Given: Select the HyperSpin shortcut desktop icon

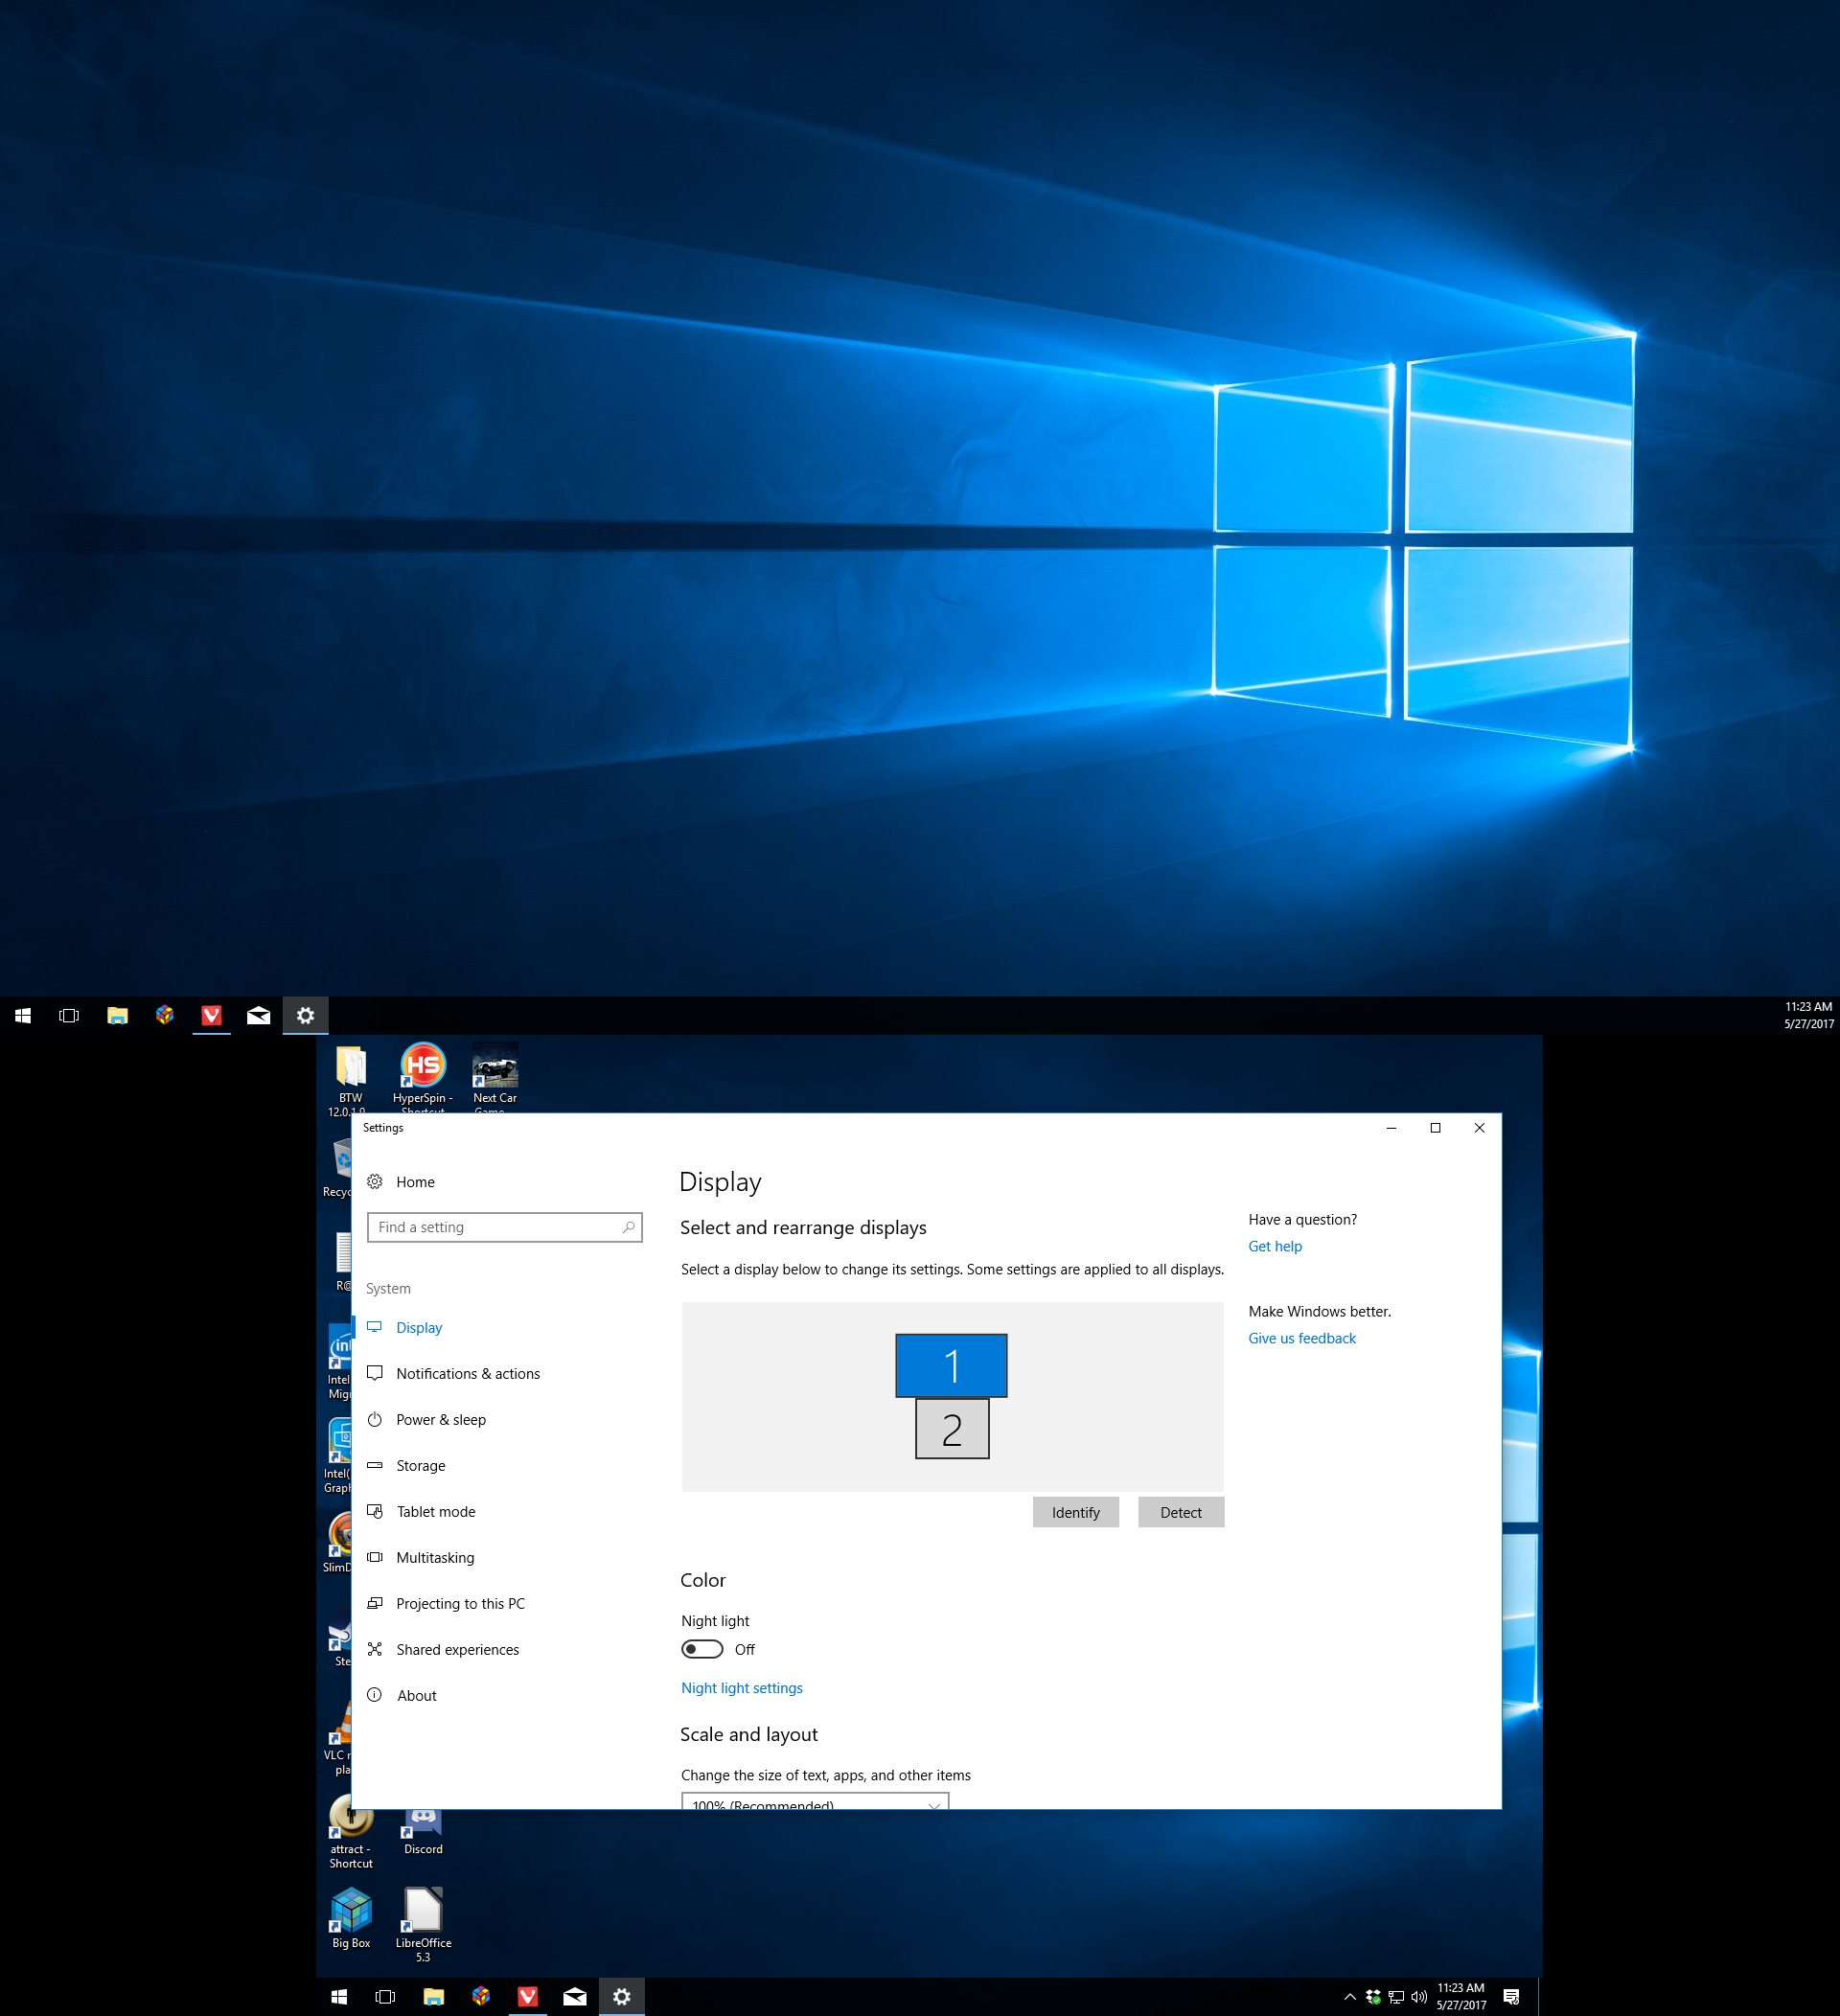Looking at the screenshot, I should click(423, 1077).
